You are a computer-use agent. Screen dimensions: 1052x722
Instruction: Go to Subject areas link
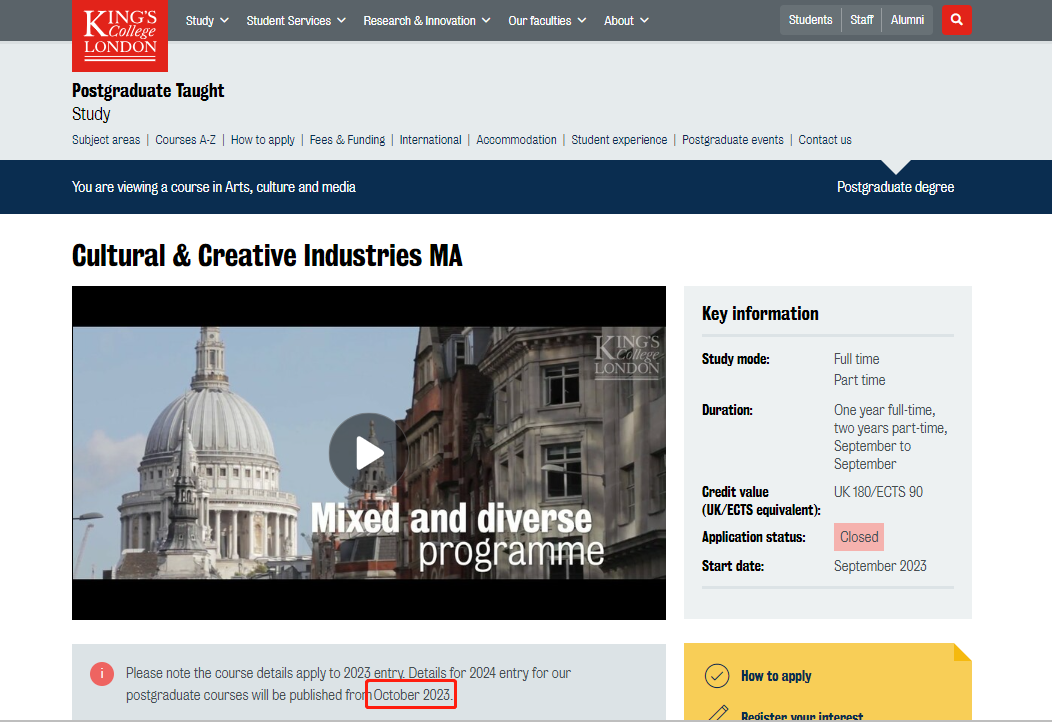coord(106,140)
